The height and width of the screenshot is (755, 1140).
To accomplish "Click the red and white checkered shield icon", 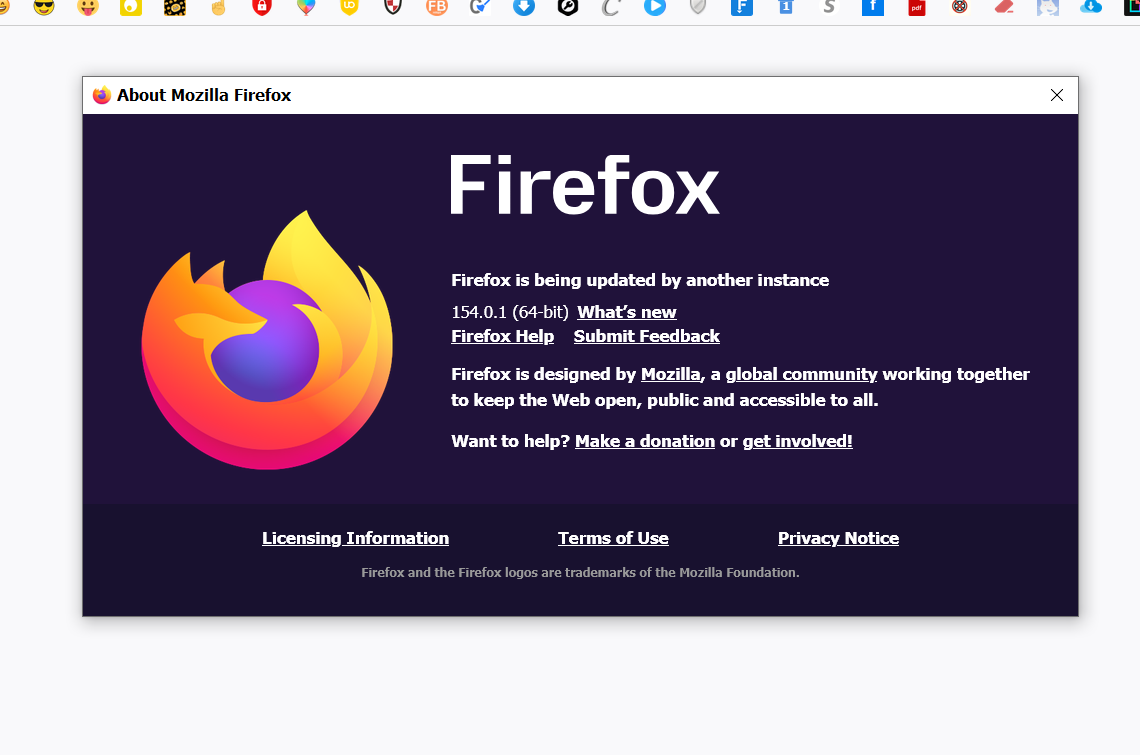I will [393, 7].
